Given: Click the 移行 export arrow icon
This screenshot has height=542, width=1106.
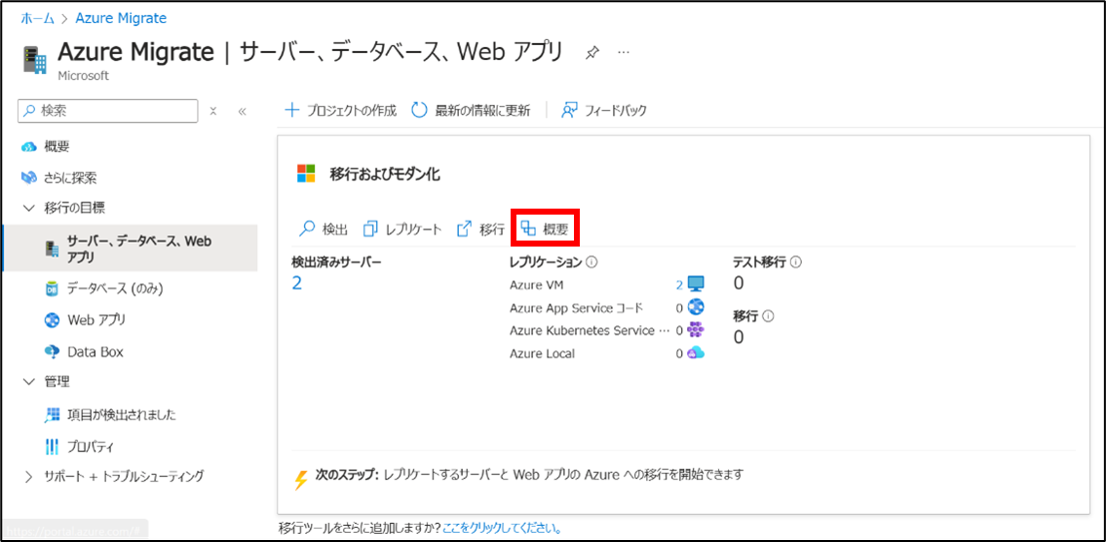Looking at the screenshot, I should [x=464, y=229].
